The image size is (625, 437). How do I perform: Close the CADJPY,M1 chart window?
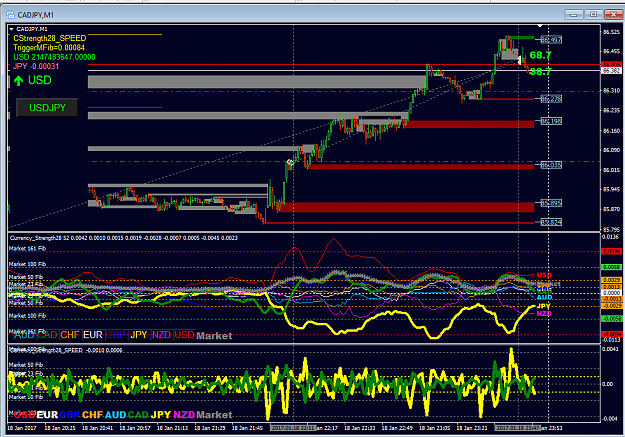tap(613, 15)
